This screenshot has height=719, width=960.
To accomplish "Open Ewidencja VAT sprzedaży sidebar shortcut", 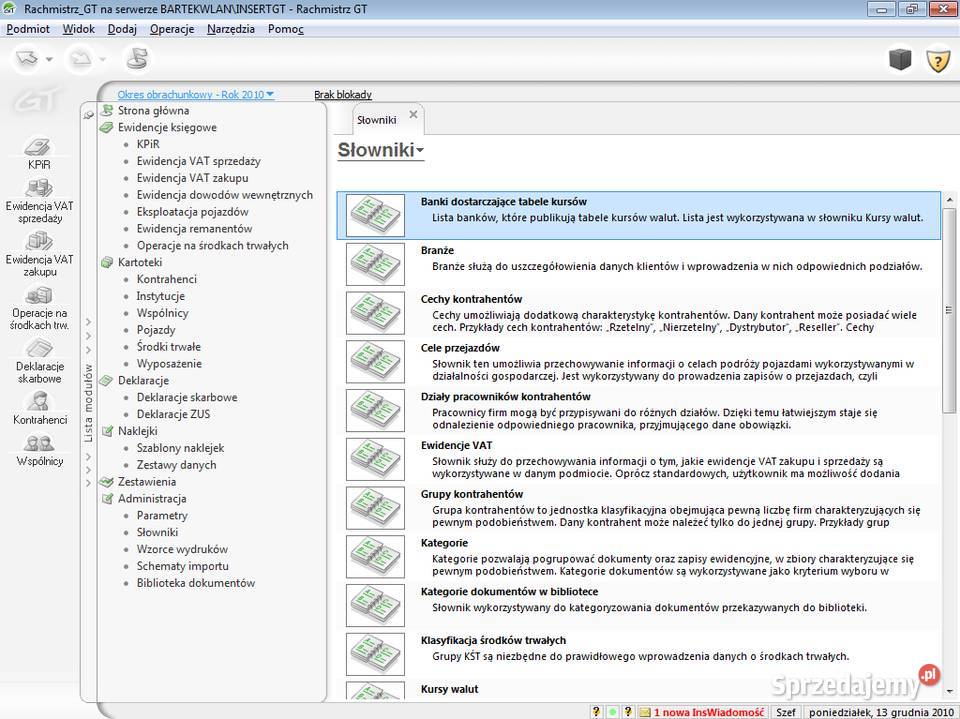I will click(x=39, y=201).
